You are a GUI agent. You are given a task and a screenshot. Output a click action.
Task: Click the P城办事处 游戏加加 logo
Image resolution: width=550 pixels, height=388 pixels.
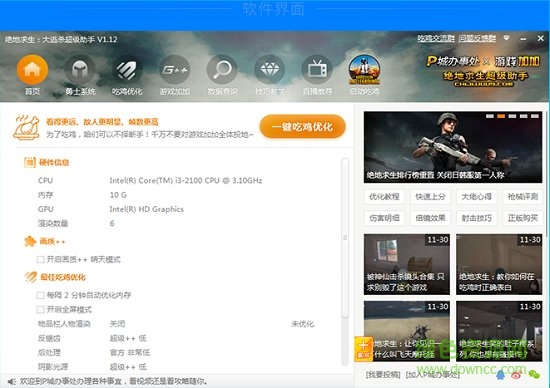483,72
